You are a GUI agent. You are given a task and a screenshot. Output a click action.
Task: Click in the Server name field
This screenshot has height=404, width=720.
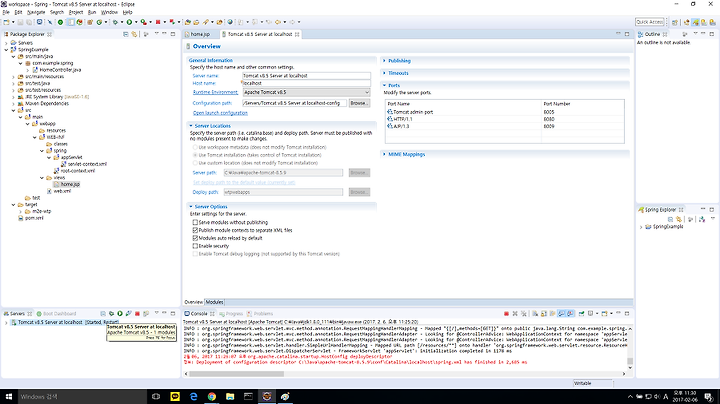point(306,76)
